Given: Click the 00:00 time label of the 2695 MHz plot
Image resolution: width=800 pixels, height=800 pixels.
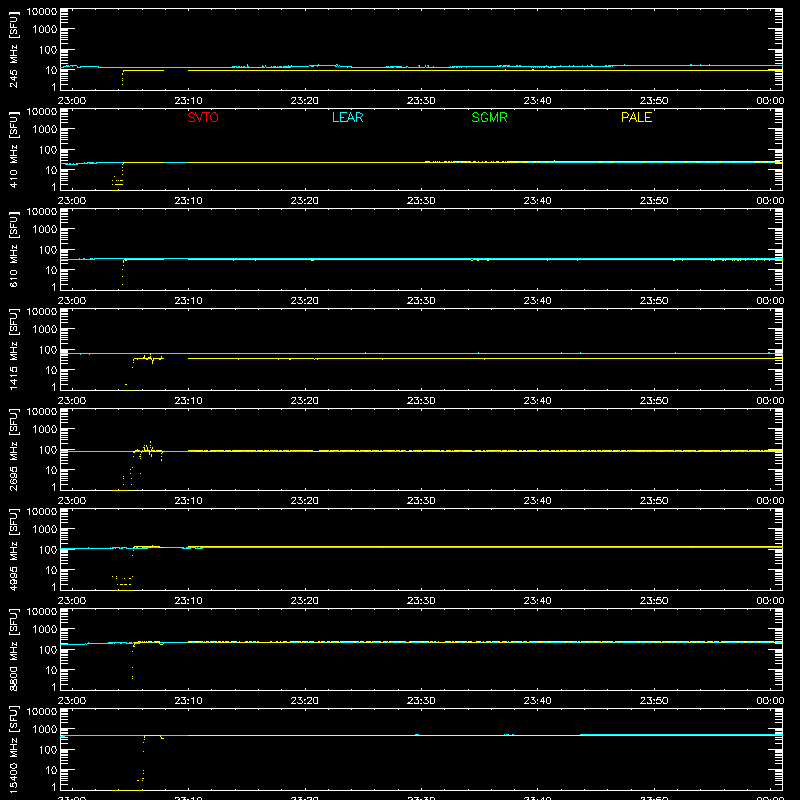Looking at the screenshot, I should coord(770,501).
